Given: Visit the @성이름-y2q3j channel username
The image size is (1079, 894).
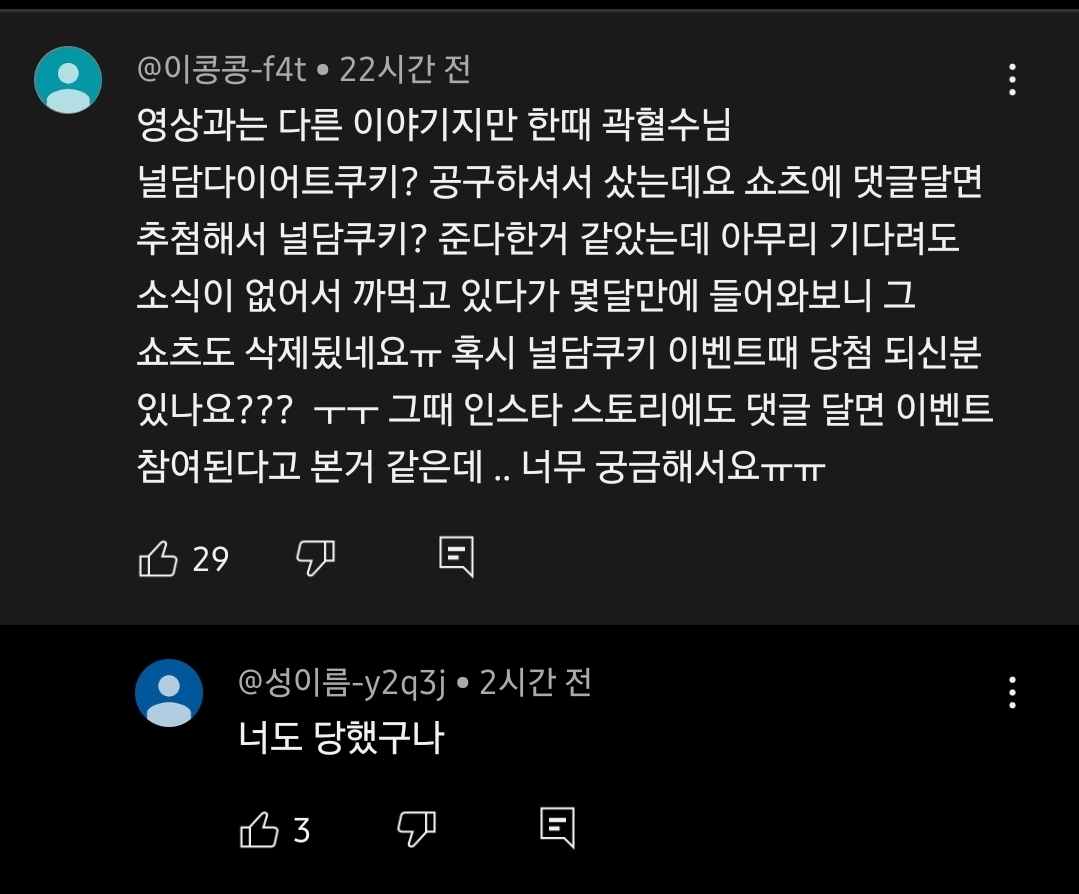Looking at the screenshot, I should pos(342,683).
